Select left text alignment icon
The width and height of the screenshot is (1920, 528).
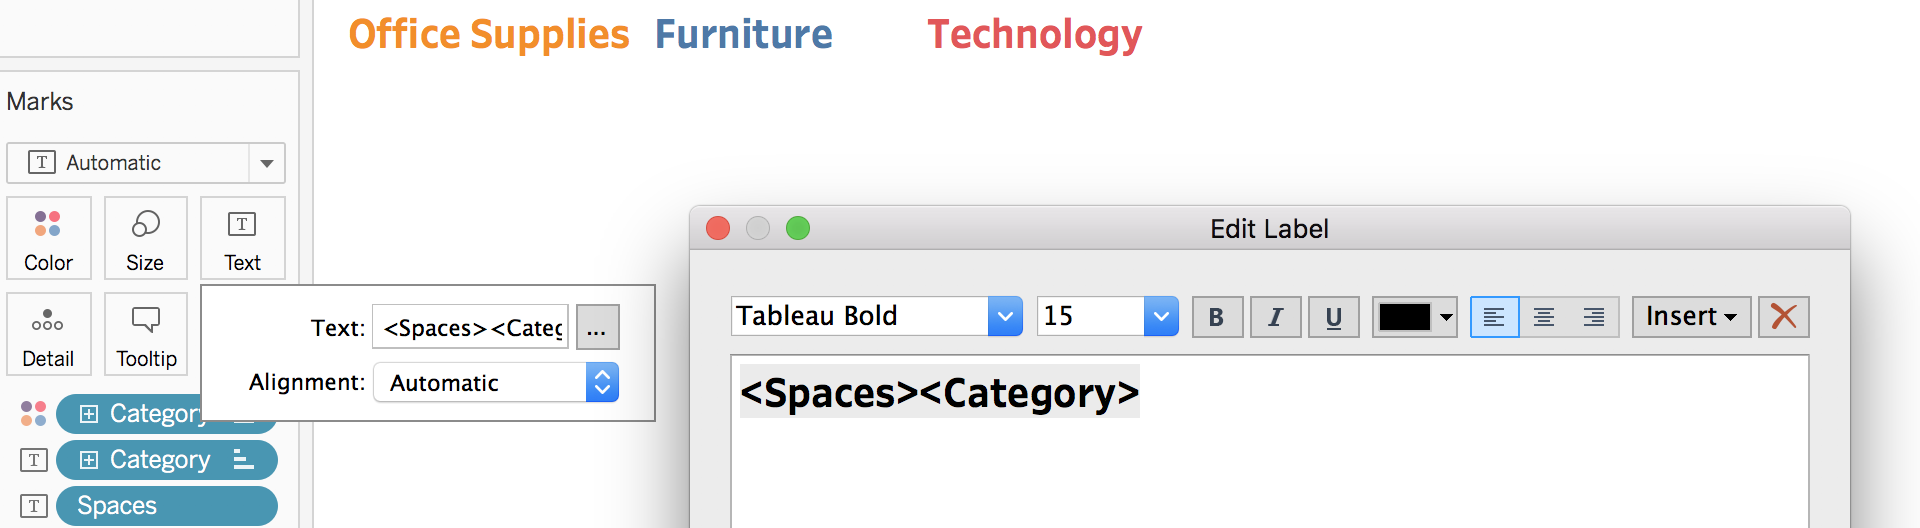pos(1494,317)
